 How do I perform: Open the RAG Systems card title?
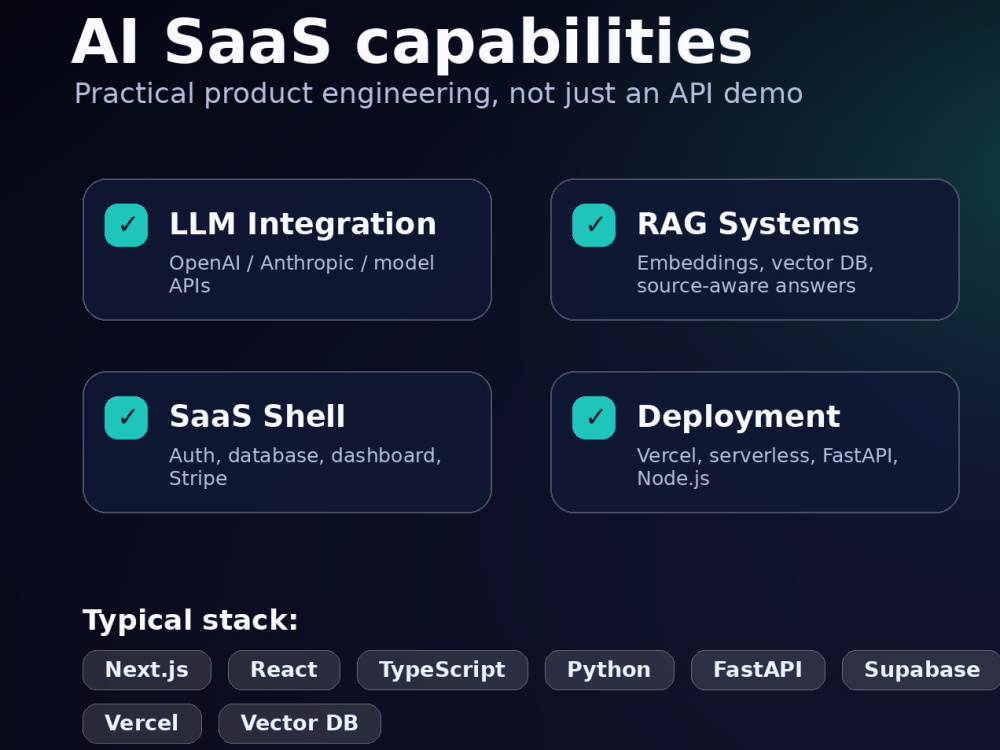(x=748, y=224)
